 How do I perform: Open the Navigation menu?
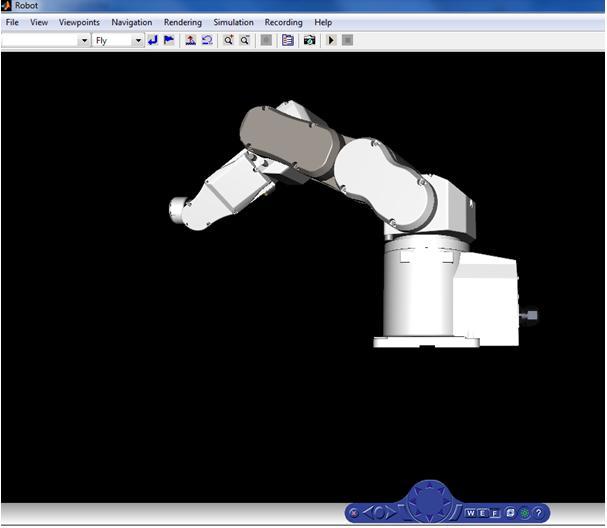[x=132, y=22]
